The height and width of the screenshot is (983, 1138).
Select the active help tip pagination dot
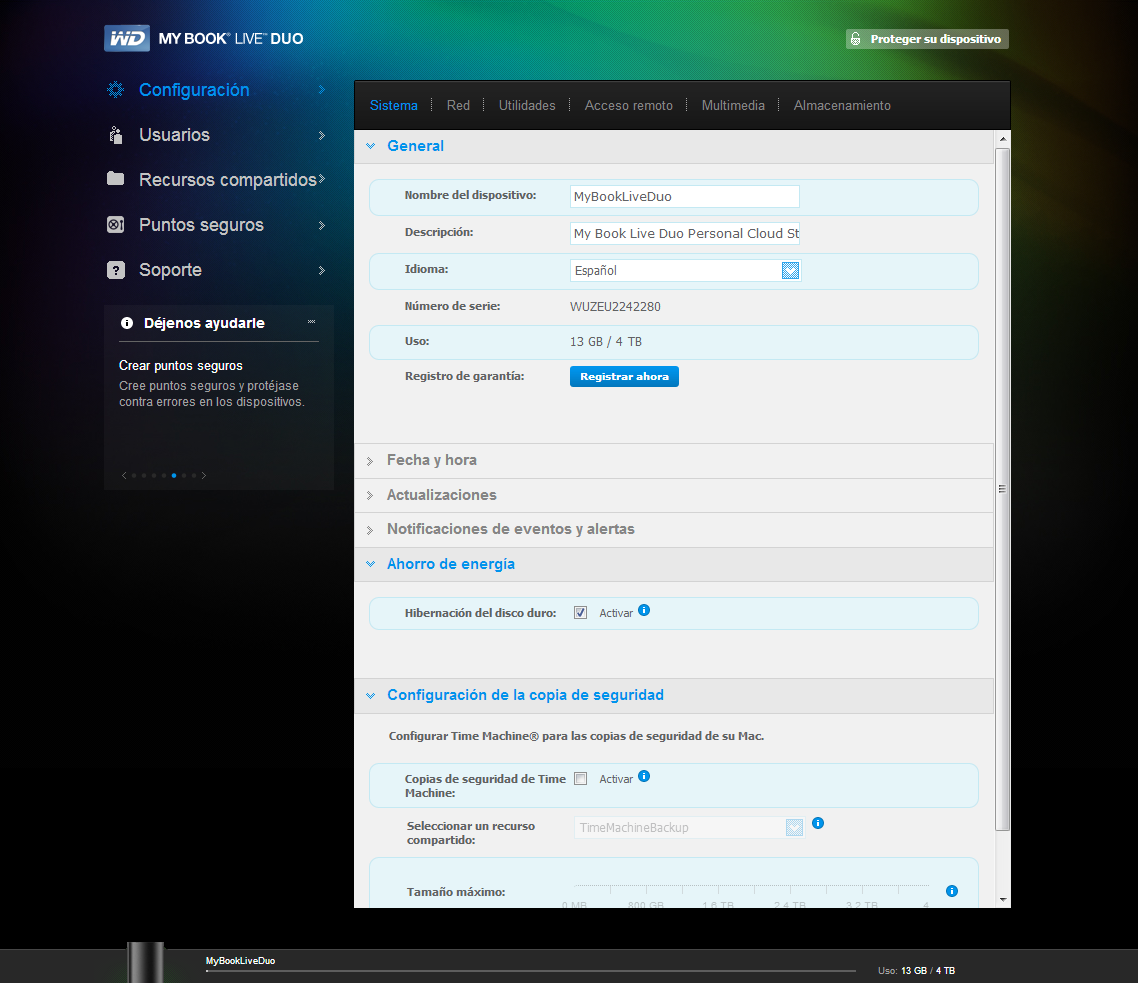173,476
